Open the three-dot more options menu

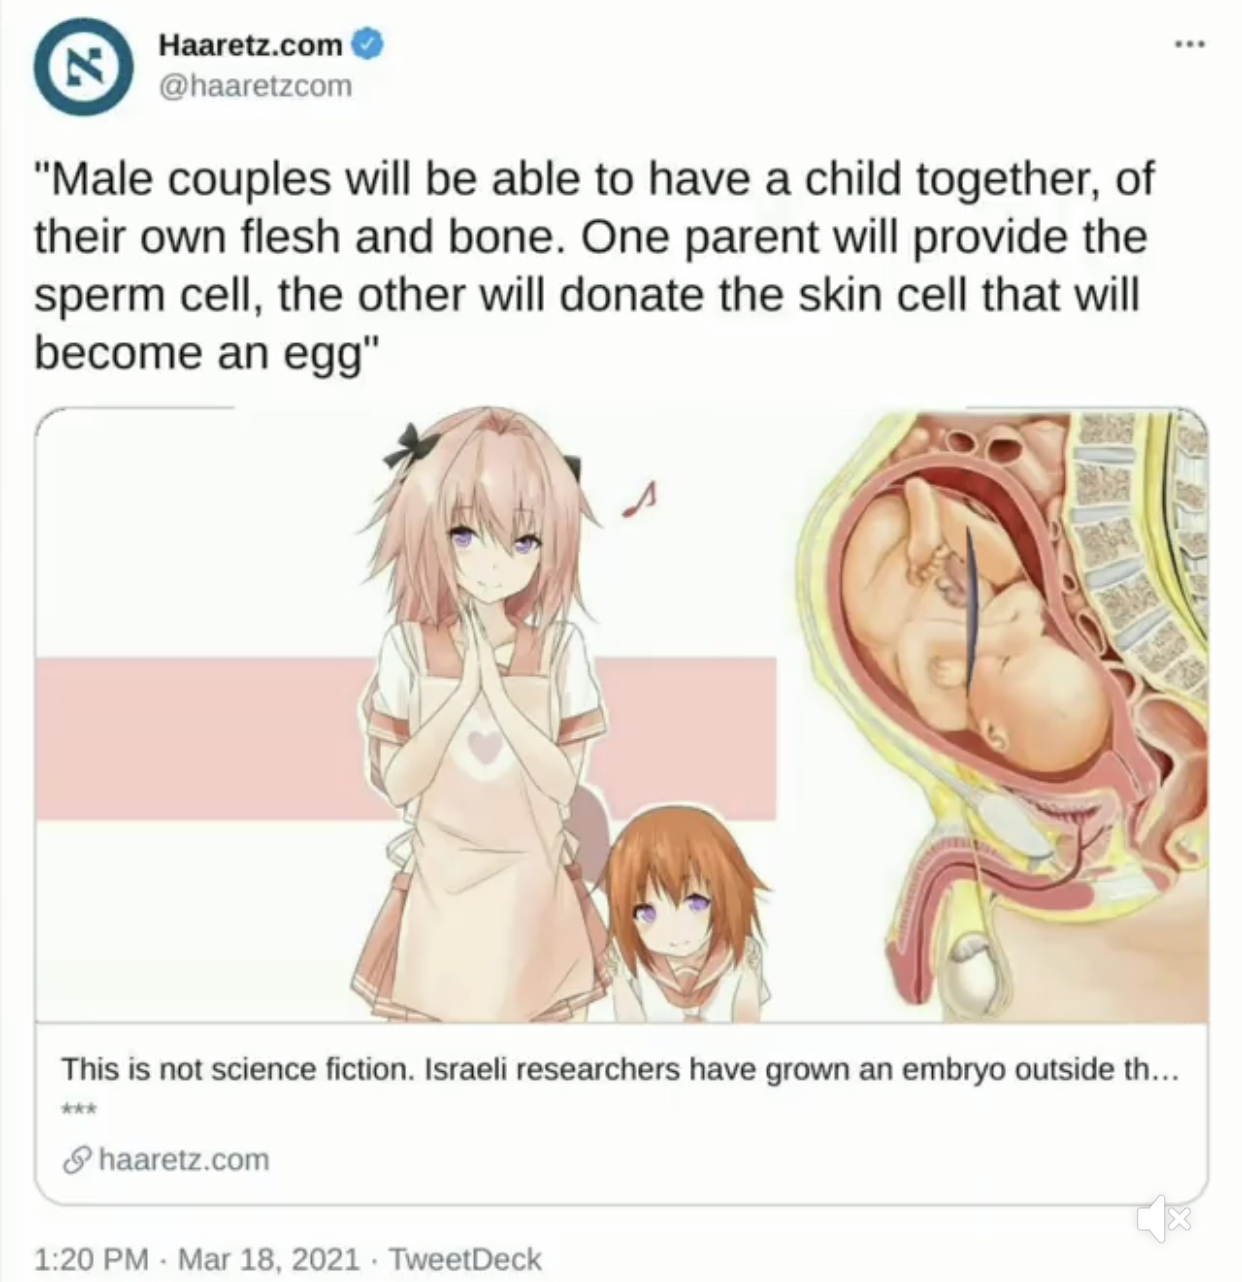coord(1190,45)
